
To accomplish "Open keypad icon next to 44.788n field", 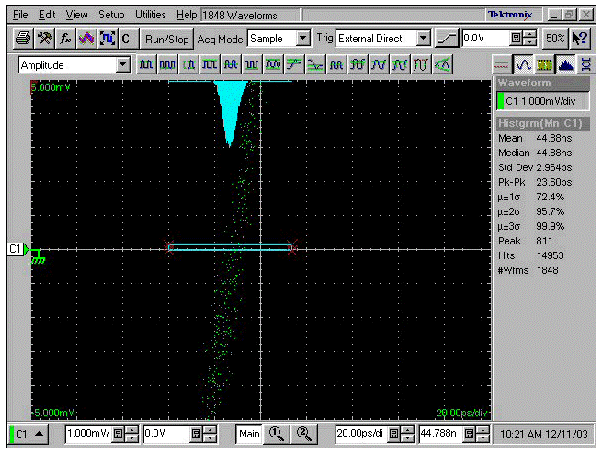I will tap(469, 434).
